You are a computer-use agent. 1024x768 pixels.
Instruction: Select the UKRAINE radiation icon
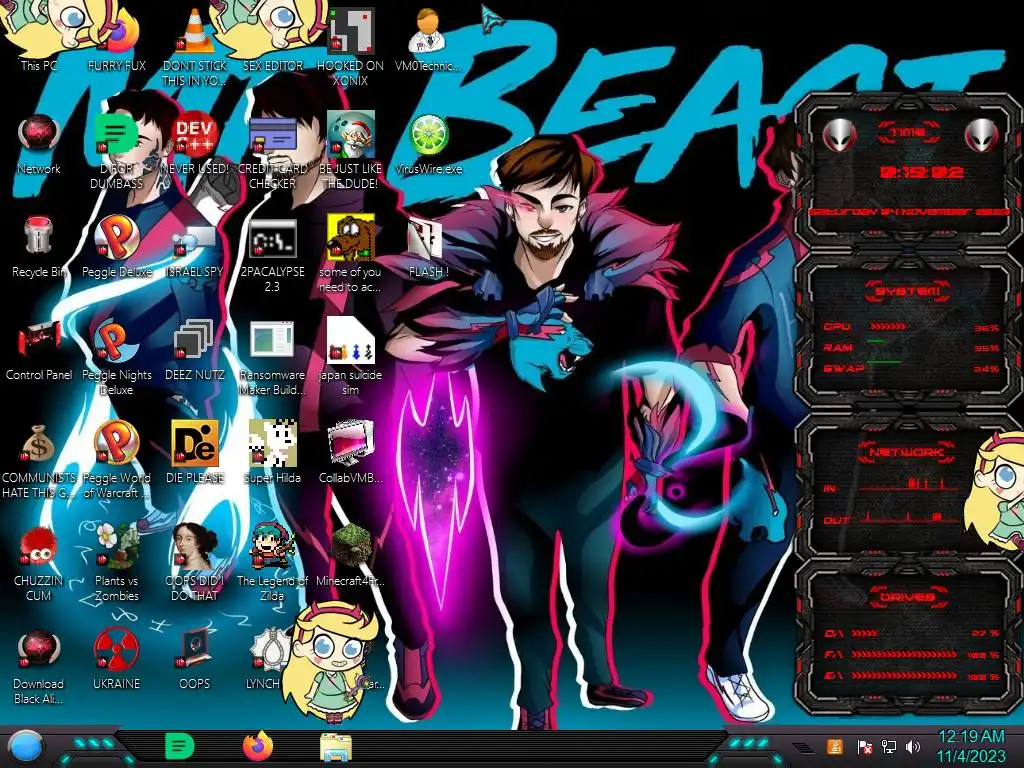tap(116, 650)
